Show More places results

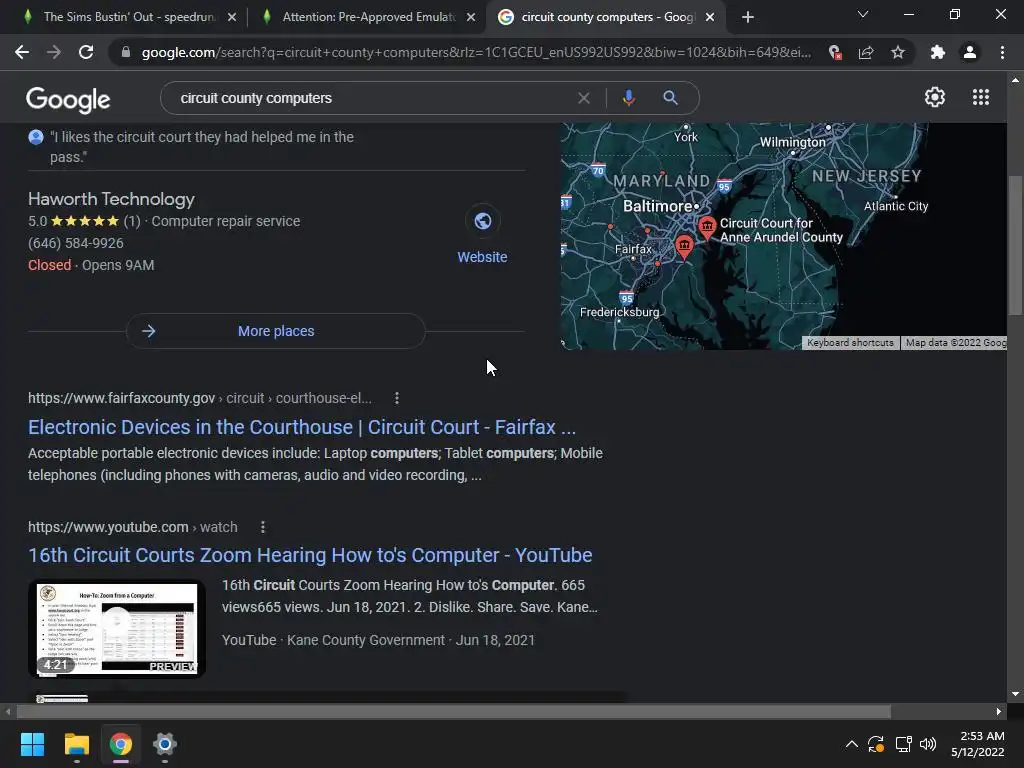tap(276, 331)
